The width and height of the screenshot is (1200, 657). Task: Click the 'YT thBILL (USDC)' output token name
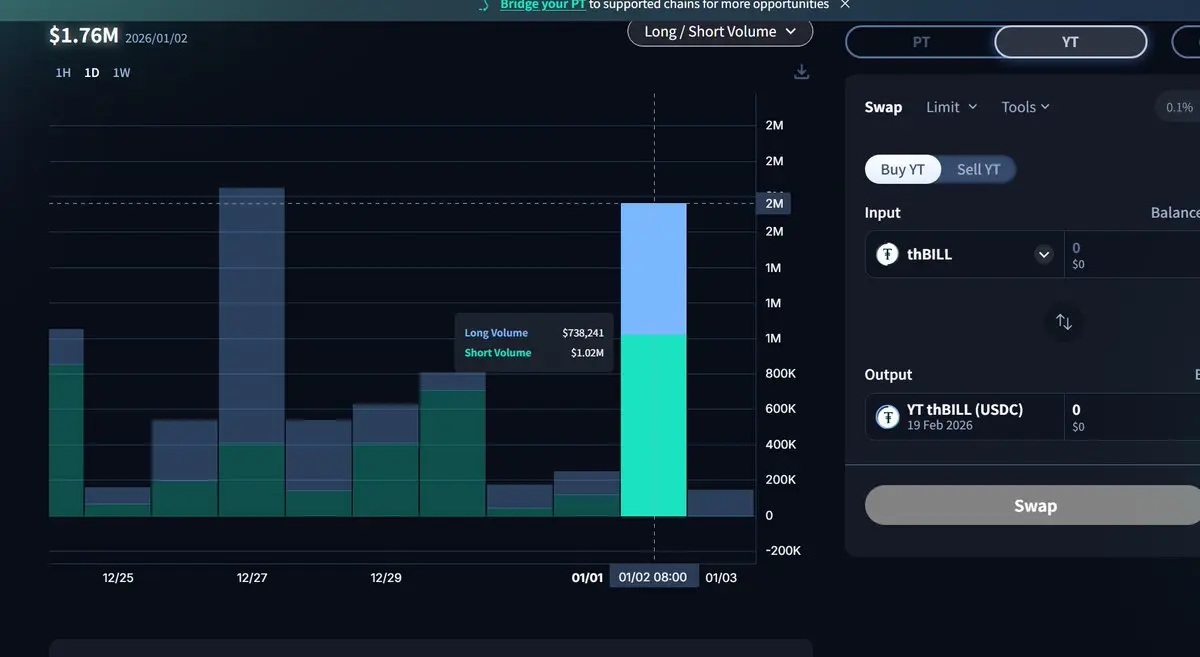pos(965,409)
